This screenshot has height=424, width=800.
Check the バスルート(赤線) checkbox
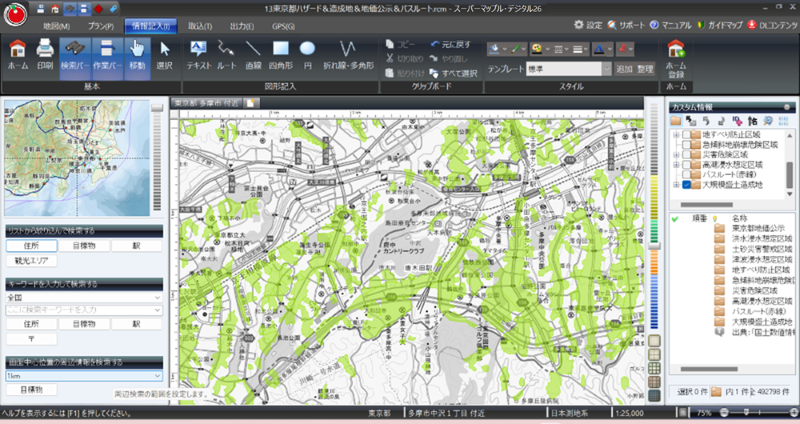tap(687, 174)
